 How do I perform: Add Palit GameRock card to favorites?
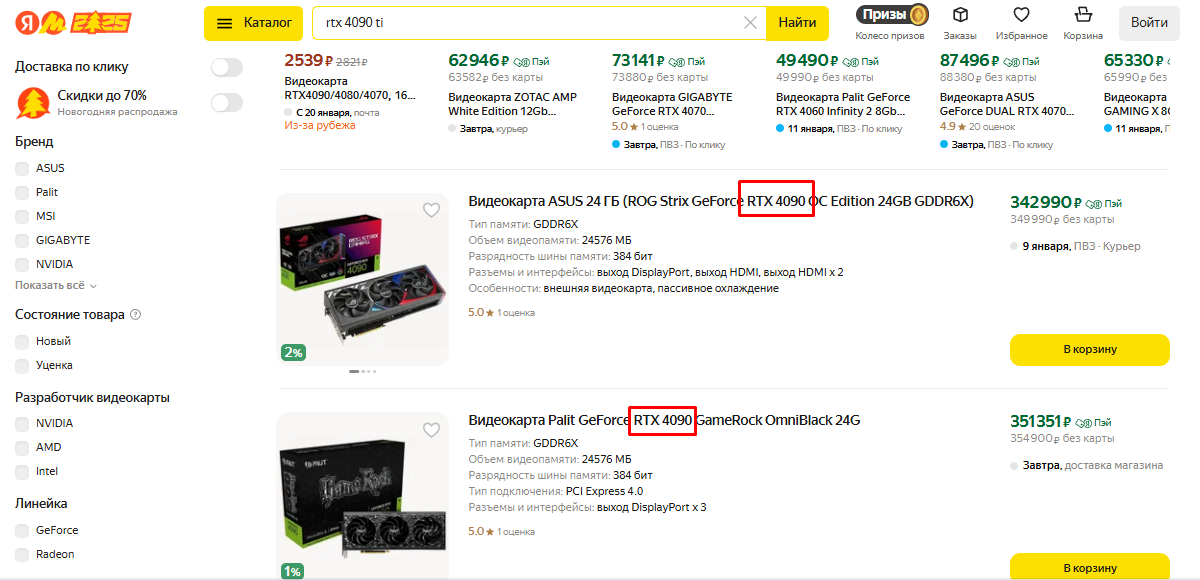click(431, 430)
